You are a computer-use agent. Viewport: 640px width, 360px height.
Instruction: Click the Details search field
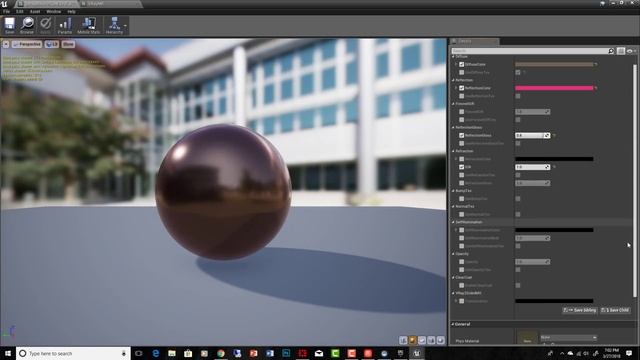point(530,51)
